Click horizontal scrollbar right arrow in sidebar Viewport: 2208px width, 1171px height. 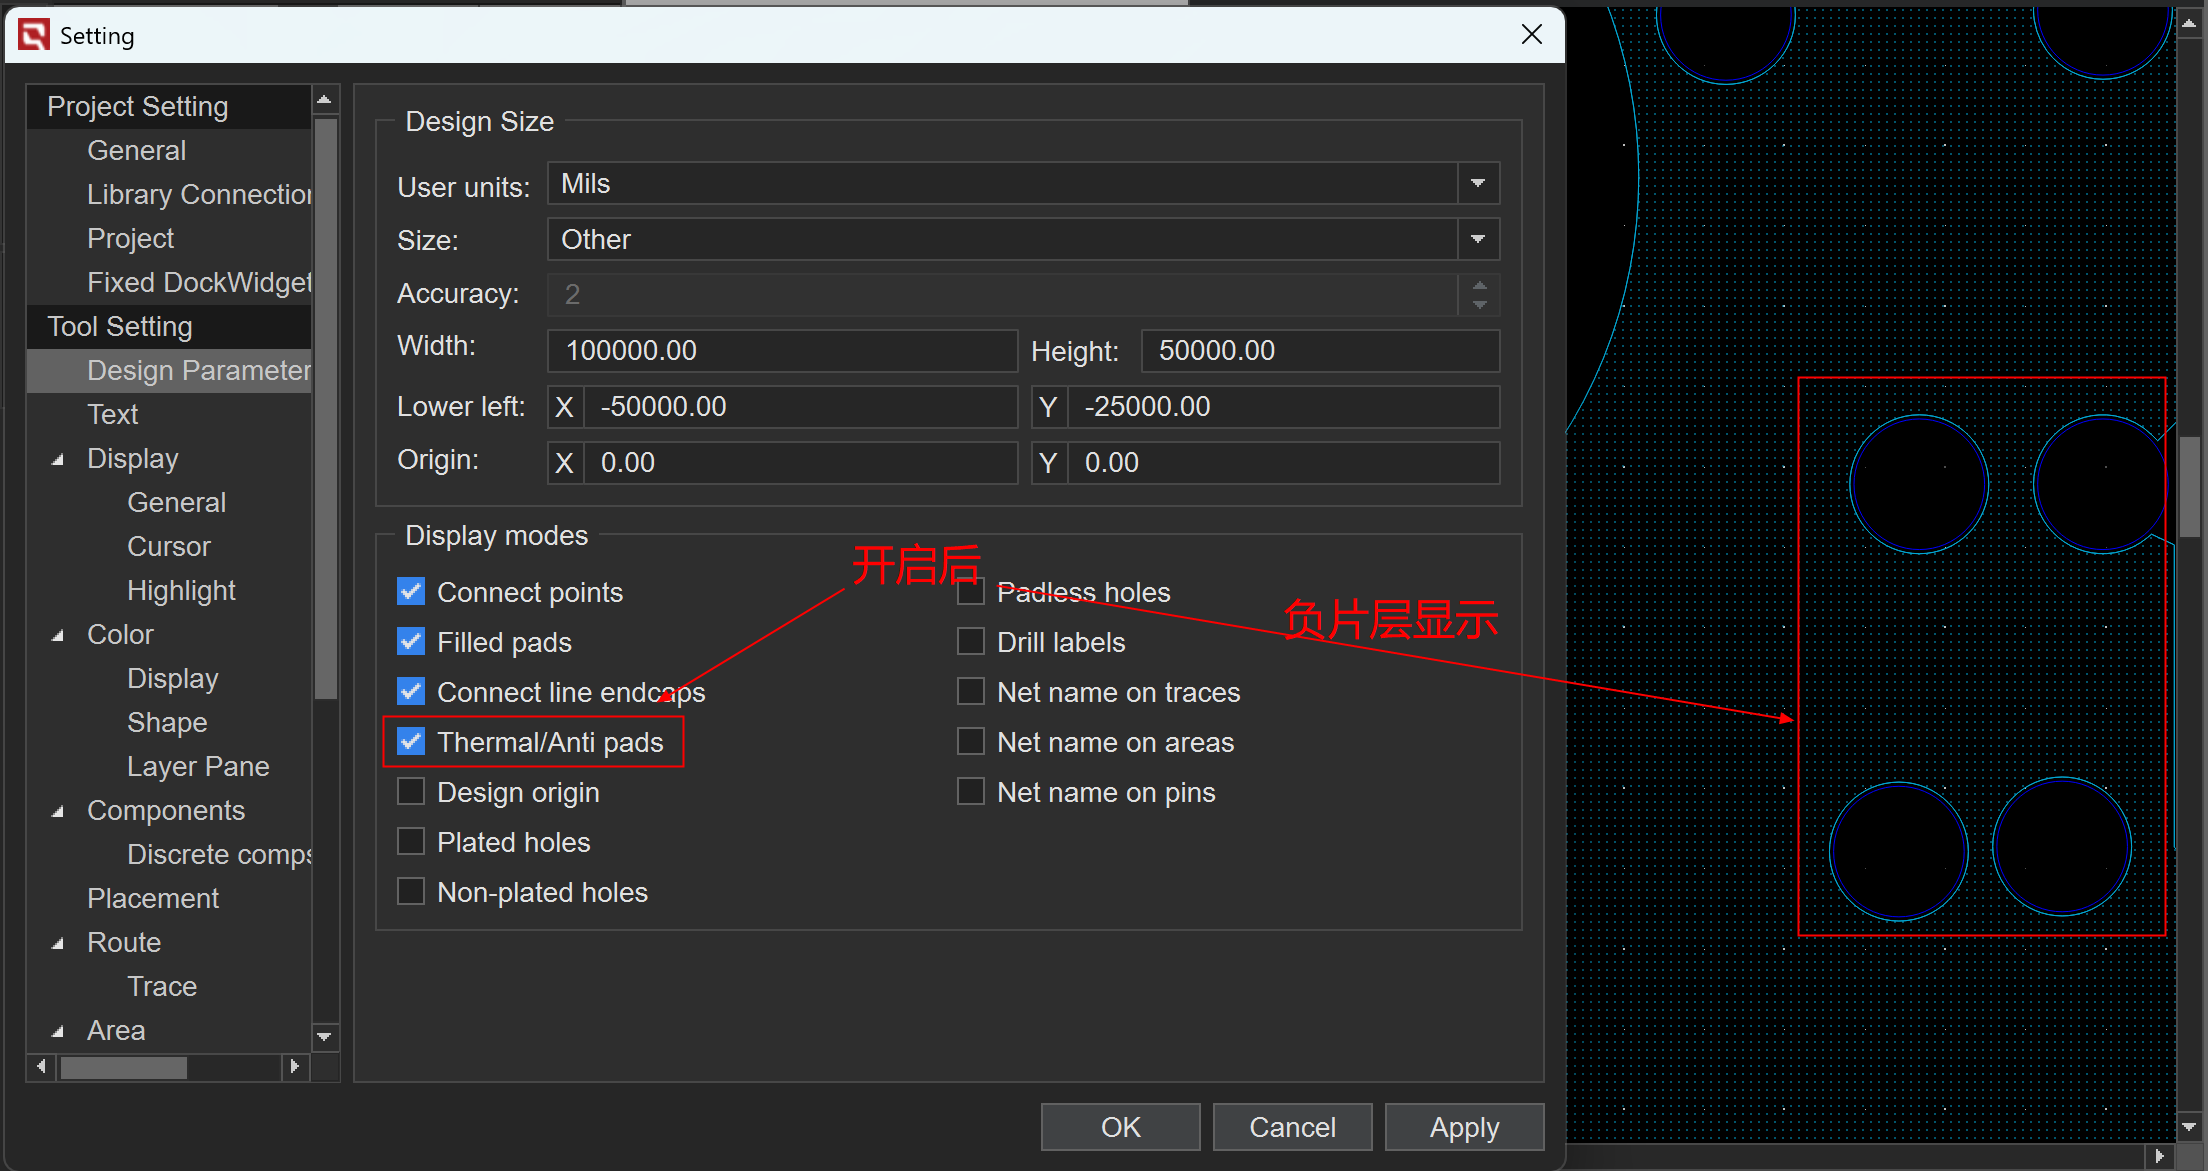pos(294,1067)
